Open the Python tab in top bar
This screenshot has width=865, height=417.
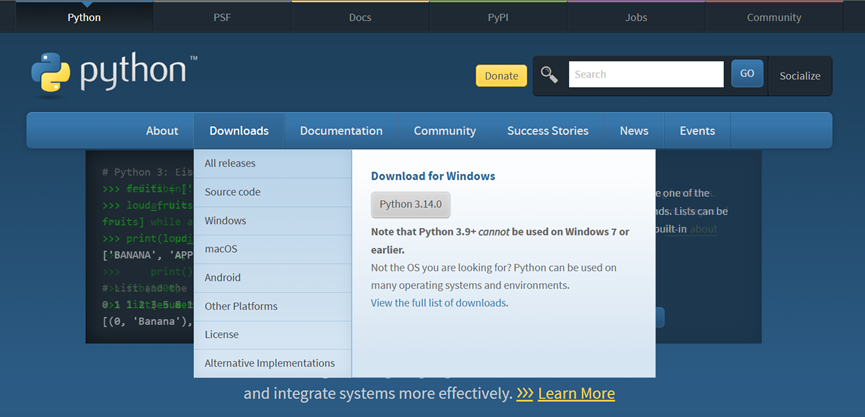[x=84, y=18]
